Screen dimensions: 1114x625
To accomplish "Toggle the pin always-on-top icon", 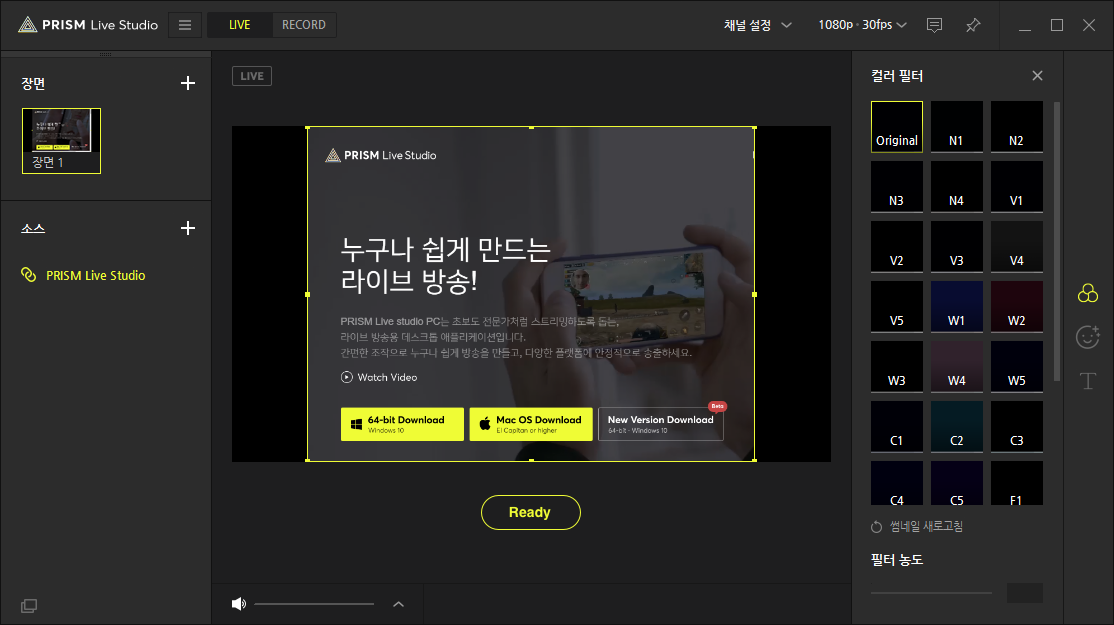I will pos(973,25).
